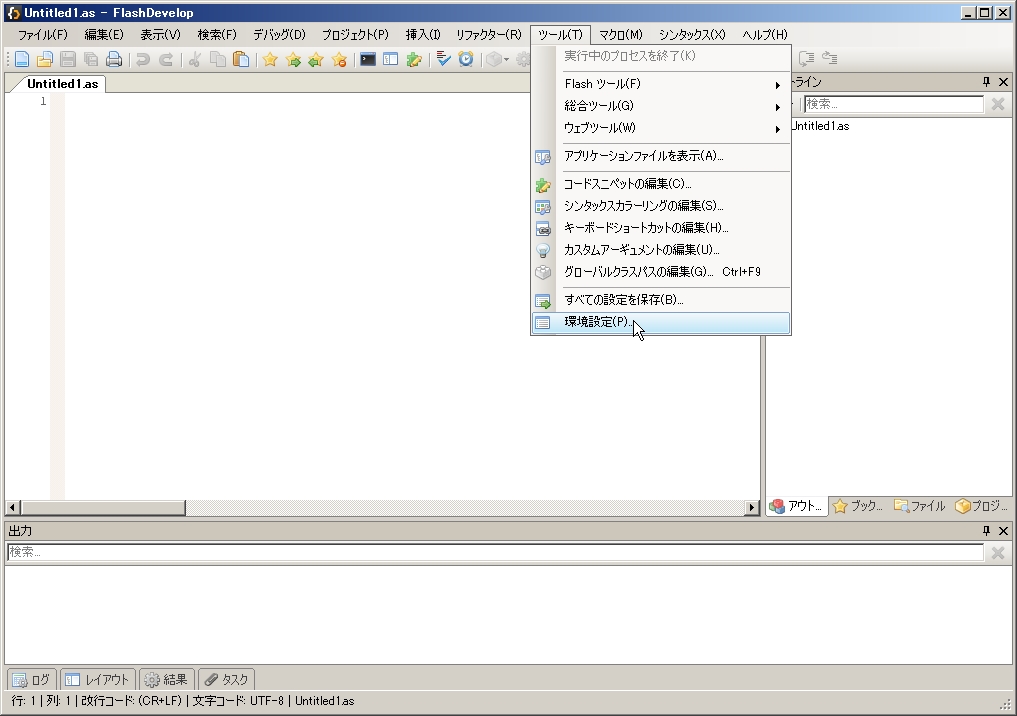1017x716 pixels.
Task: Switch to the ブック... bookmarks tab
Action: click(x=858, y=506)
